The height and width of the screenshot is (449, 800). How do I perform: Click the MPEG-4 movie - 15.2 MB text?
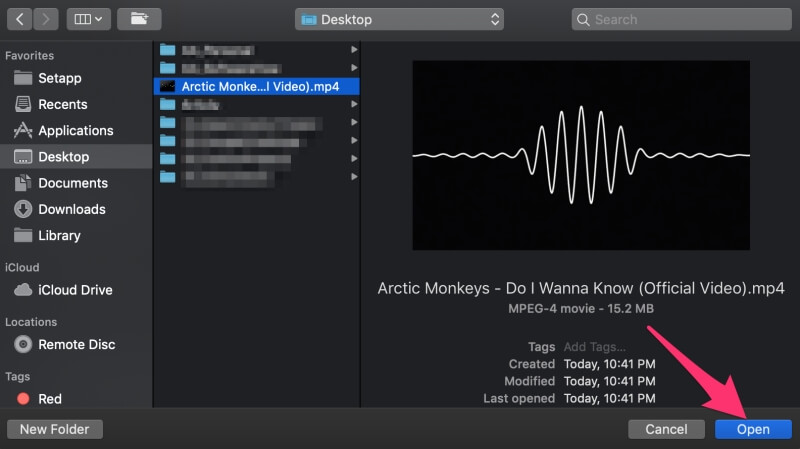[581, 309]
